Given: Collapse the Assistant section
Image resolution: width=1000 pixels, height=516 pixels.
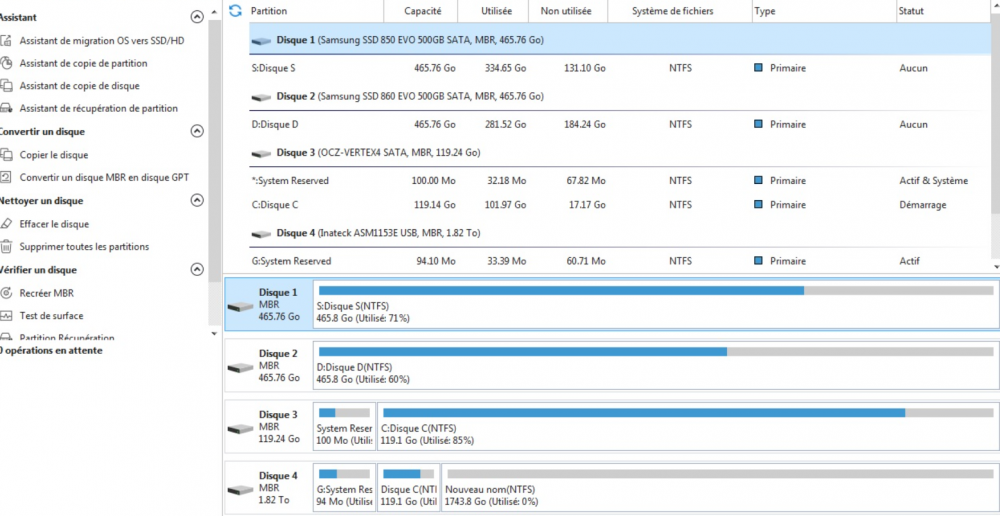Looking at the screenshot, I should [197, 17].
